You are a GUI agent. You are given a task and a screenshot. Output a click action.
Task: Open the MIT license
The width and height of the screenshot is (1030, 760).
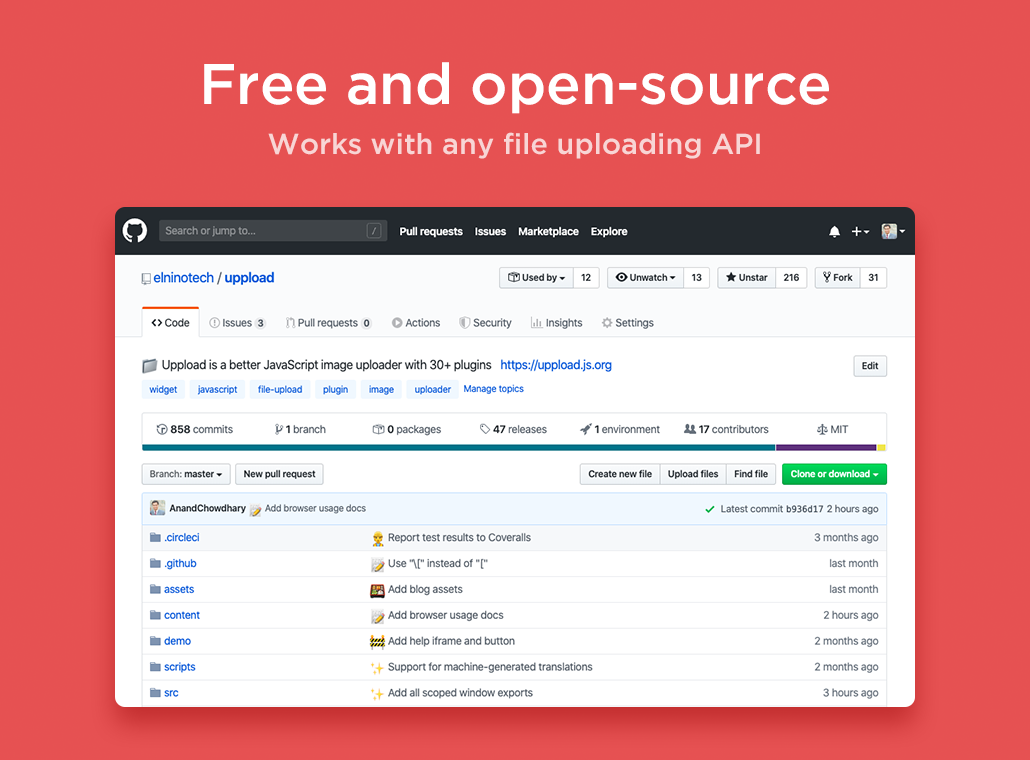(x=832, y=429)
